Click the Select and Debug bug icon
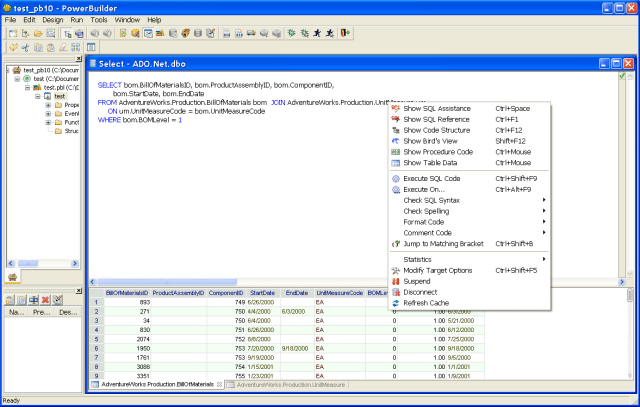The image size is (640, 407). (x=304, y=33)
